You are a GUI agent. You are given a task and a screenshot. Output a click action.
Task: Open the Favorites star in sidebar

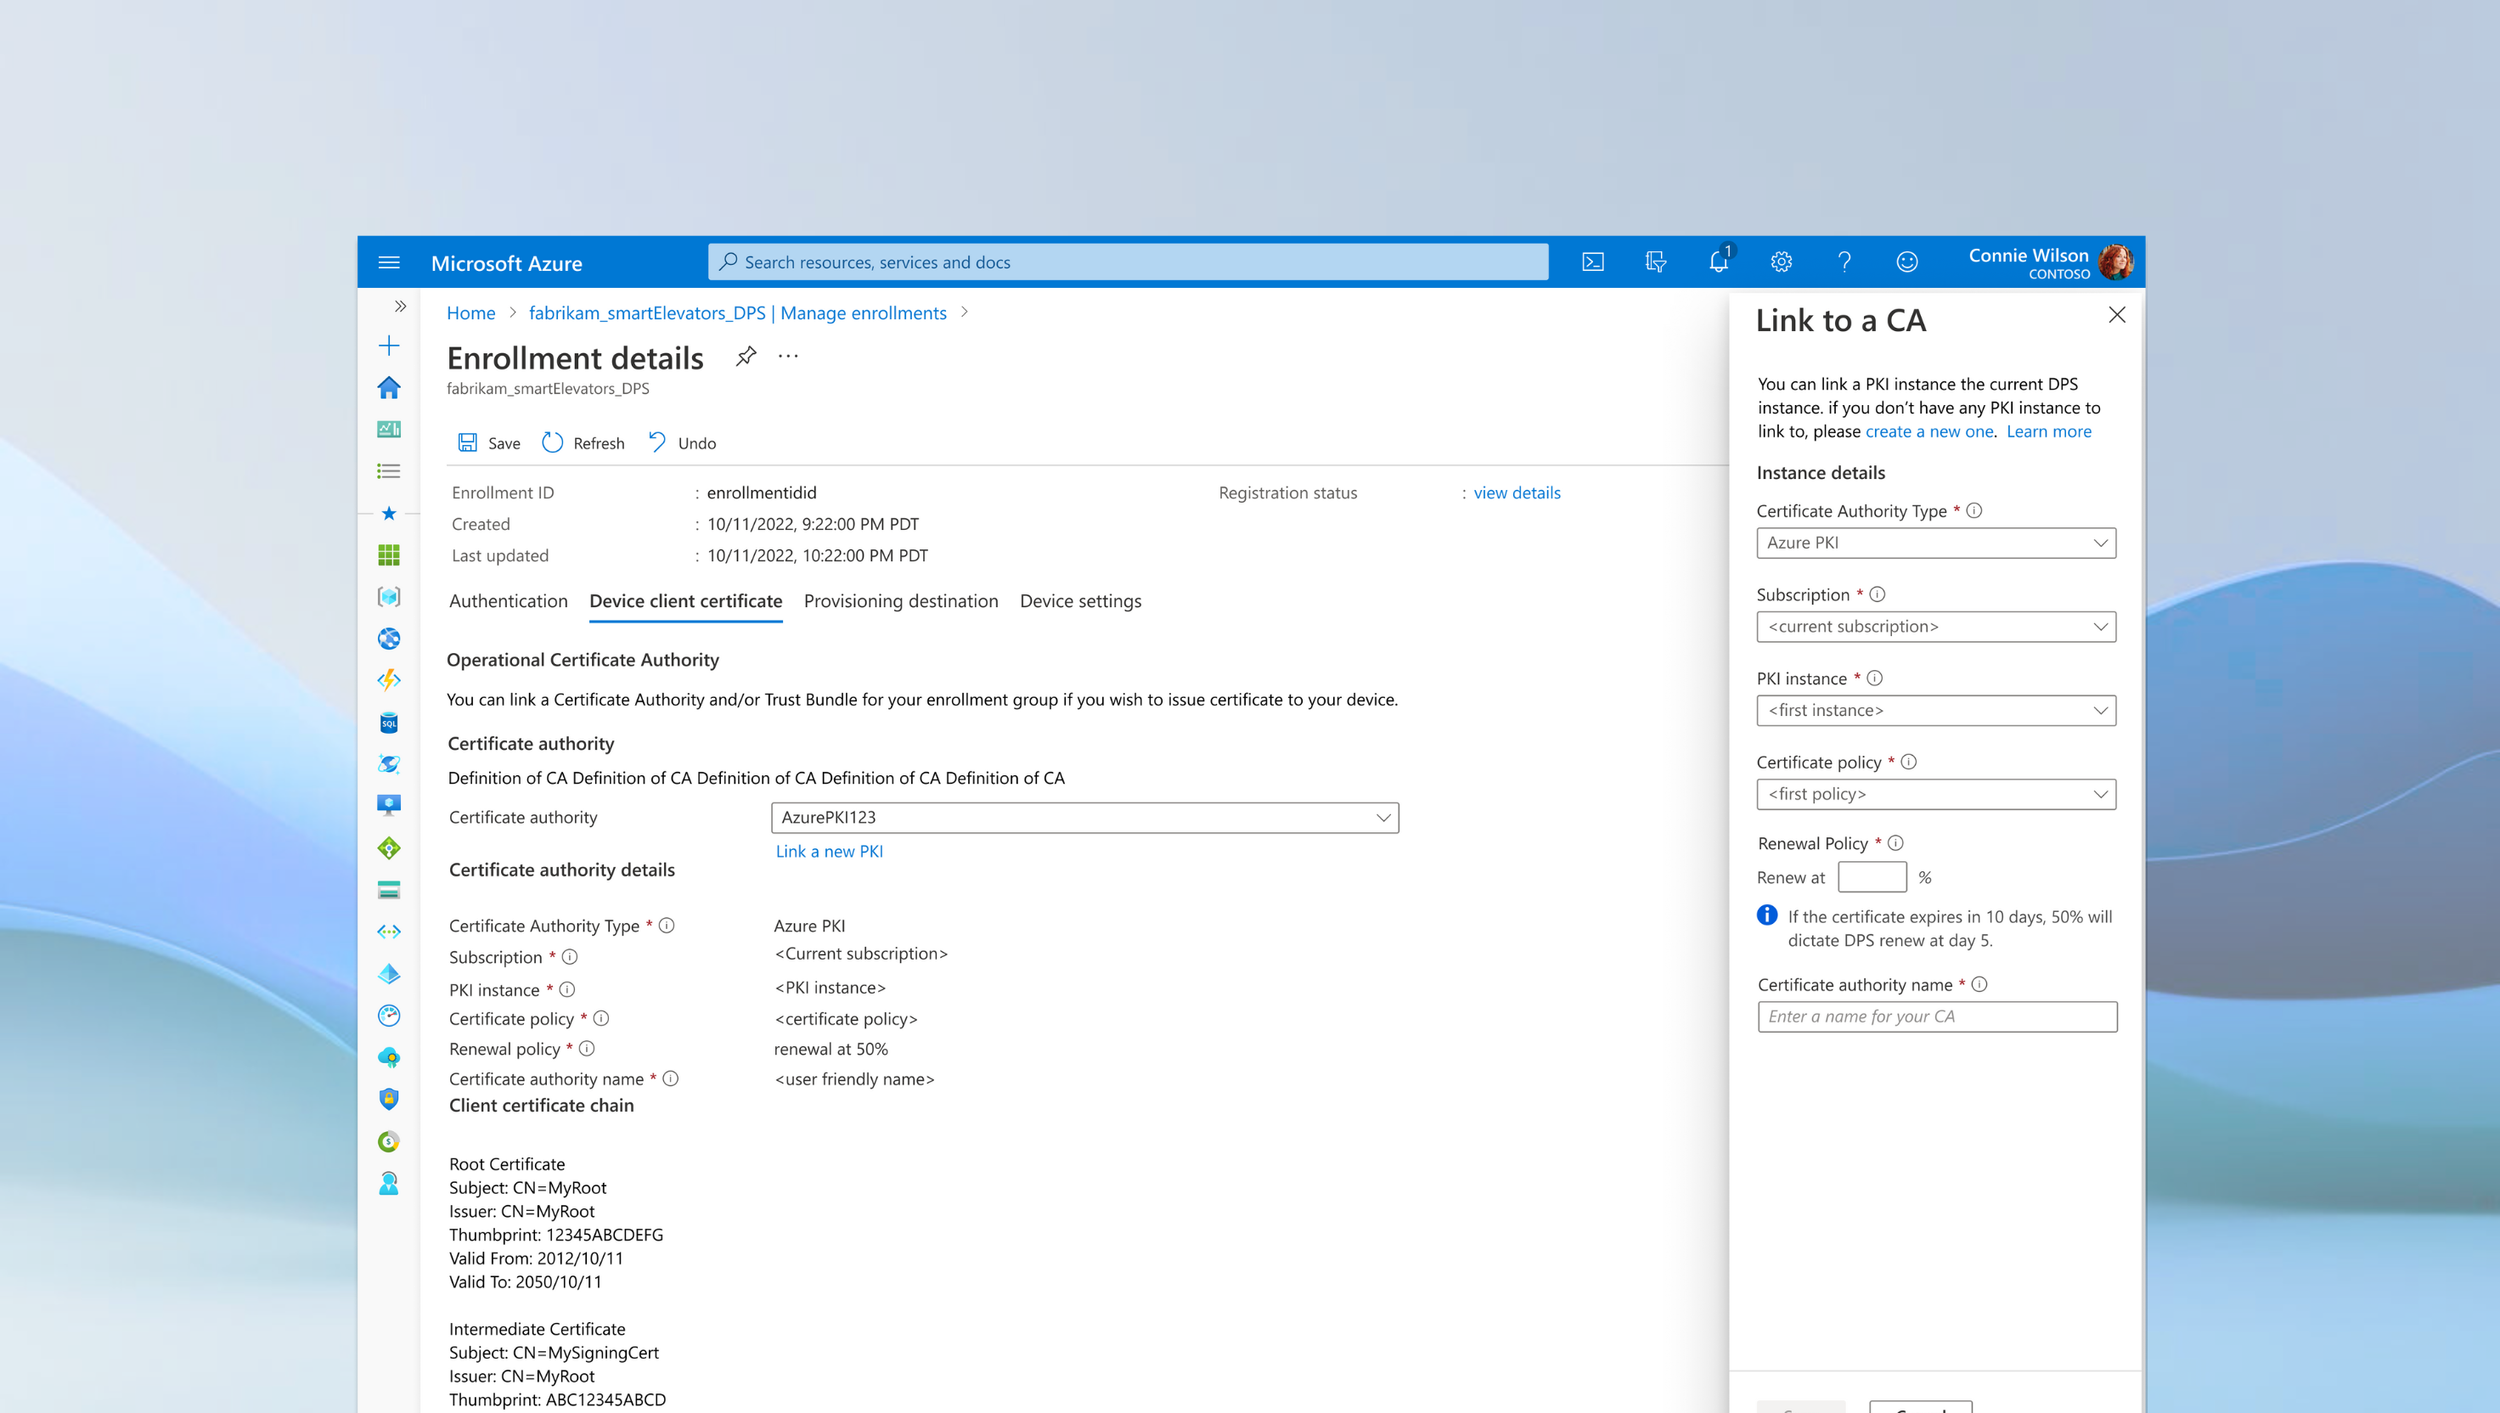[389, 513]
